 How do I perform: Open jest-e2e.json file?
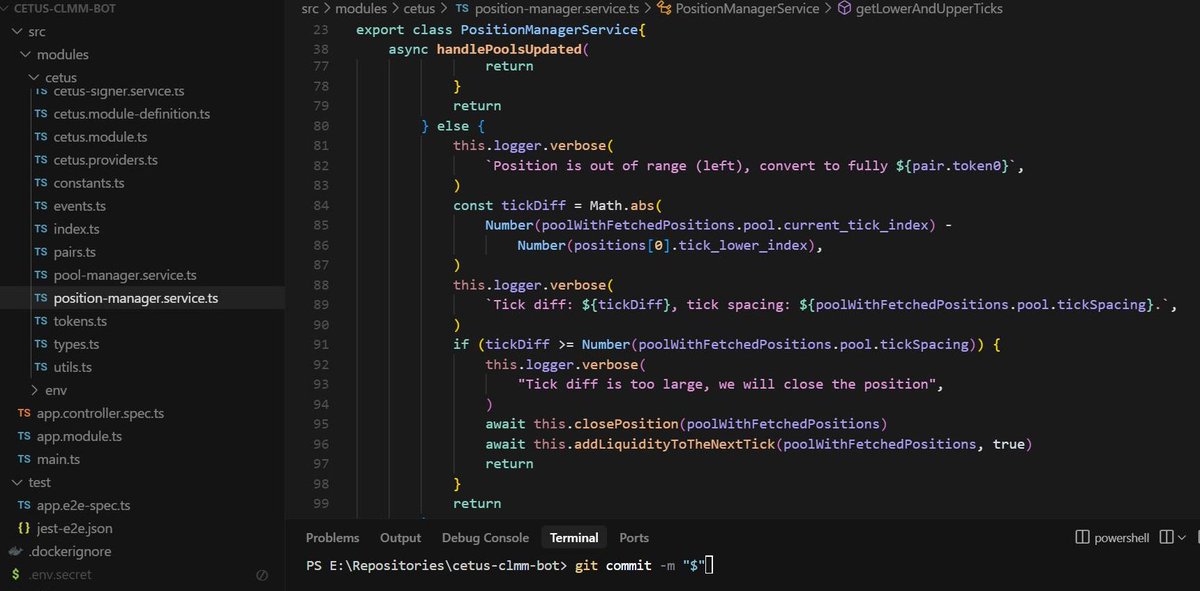(74, 528)
